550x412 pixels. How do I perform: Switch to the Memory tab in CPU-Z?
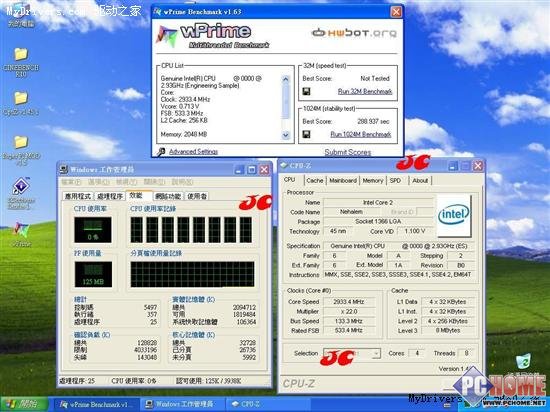click(x=373, y=181)
